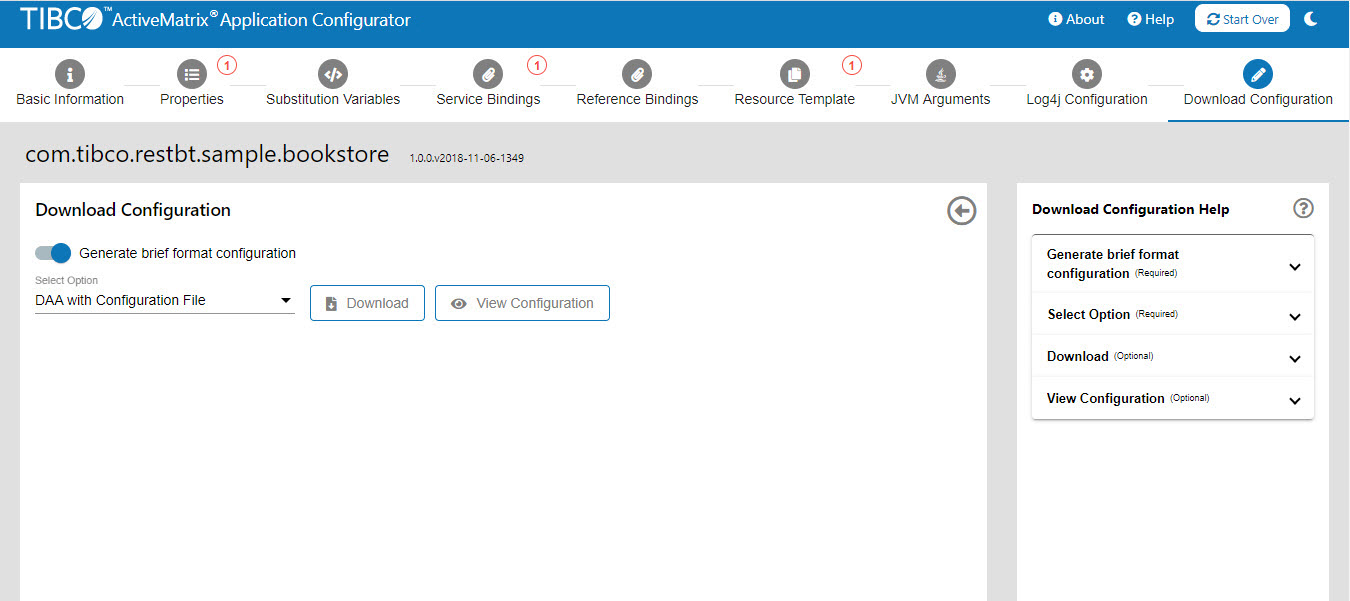Expand Select Option help section
1350x601 pixels.
[x=1173, y=314]
